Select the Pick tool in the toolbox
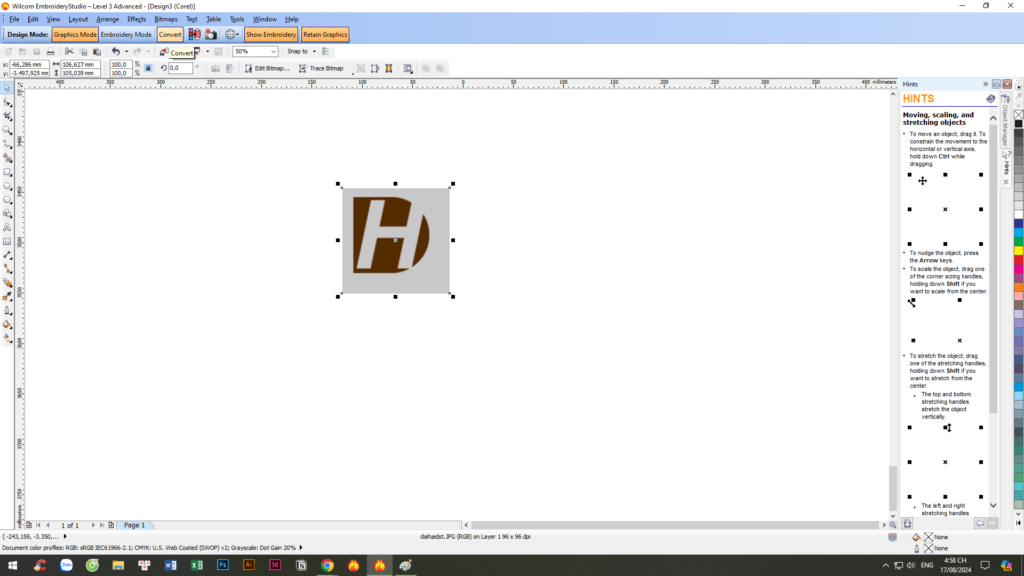1024x576 pixels. [7, 88]
